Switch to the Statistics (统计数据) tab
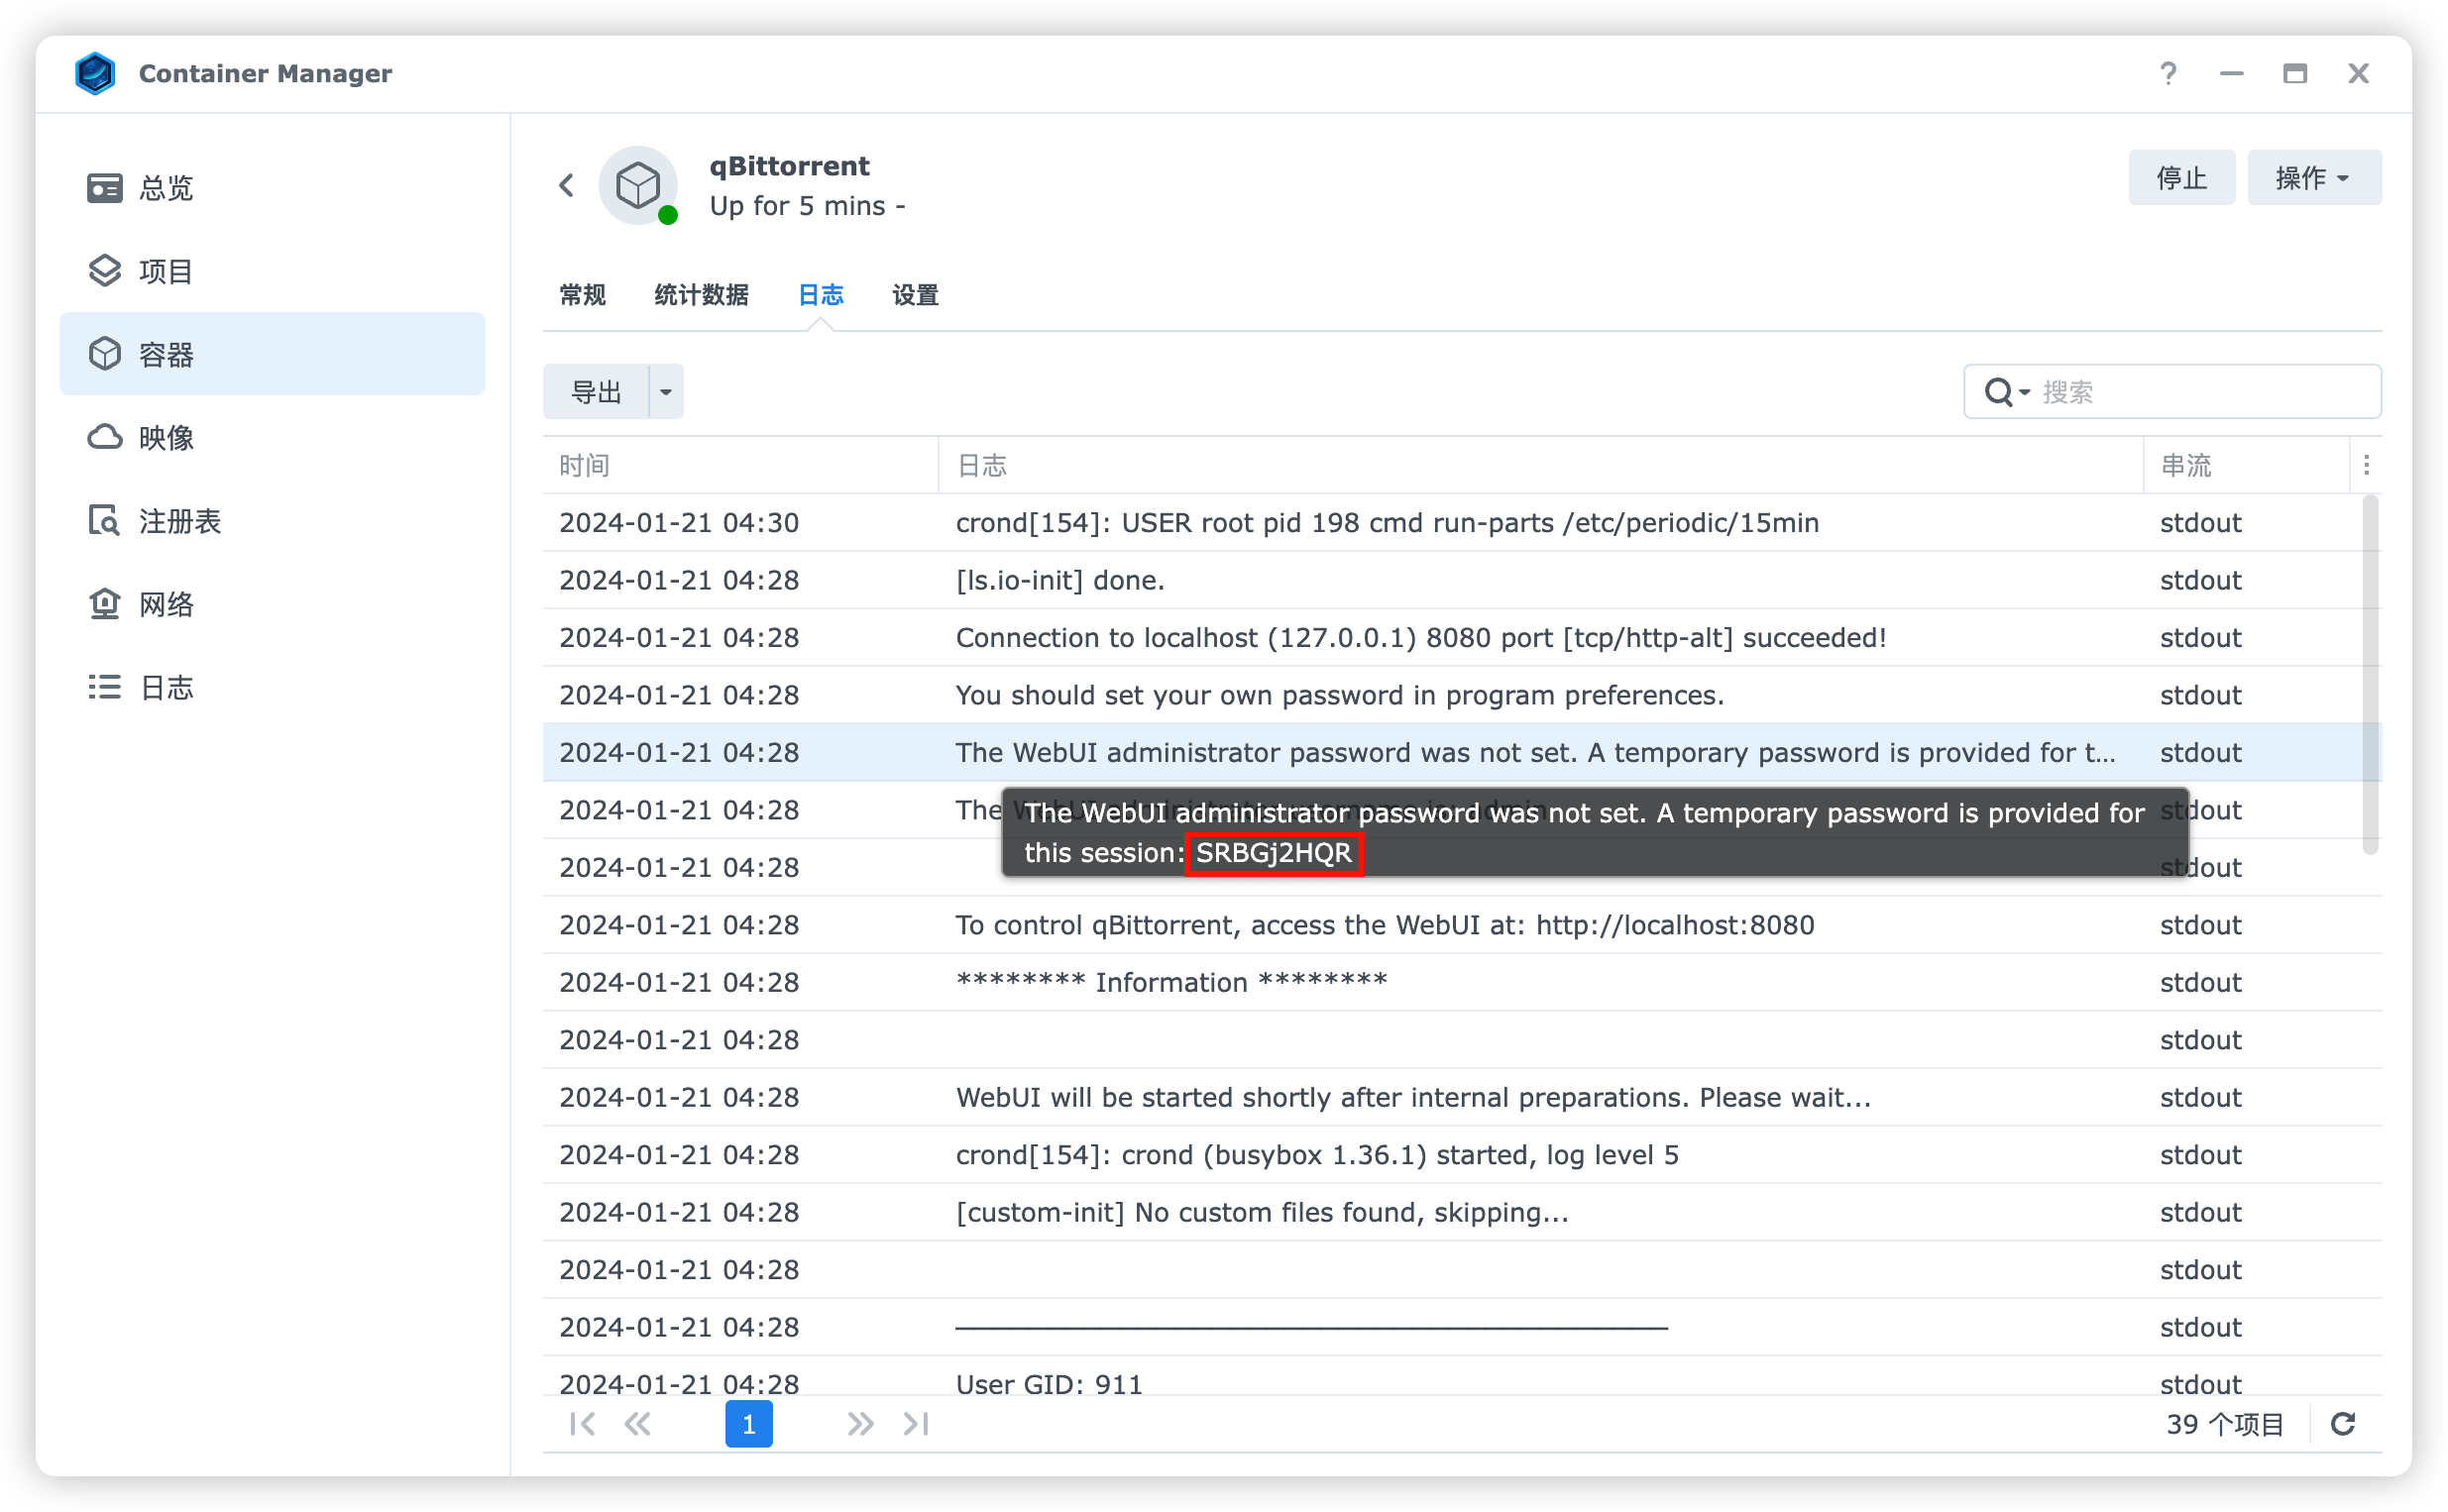Image resolution: width=2448 pixels, height=1512 pixels. (700, 295)
